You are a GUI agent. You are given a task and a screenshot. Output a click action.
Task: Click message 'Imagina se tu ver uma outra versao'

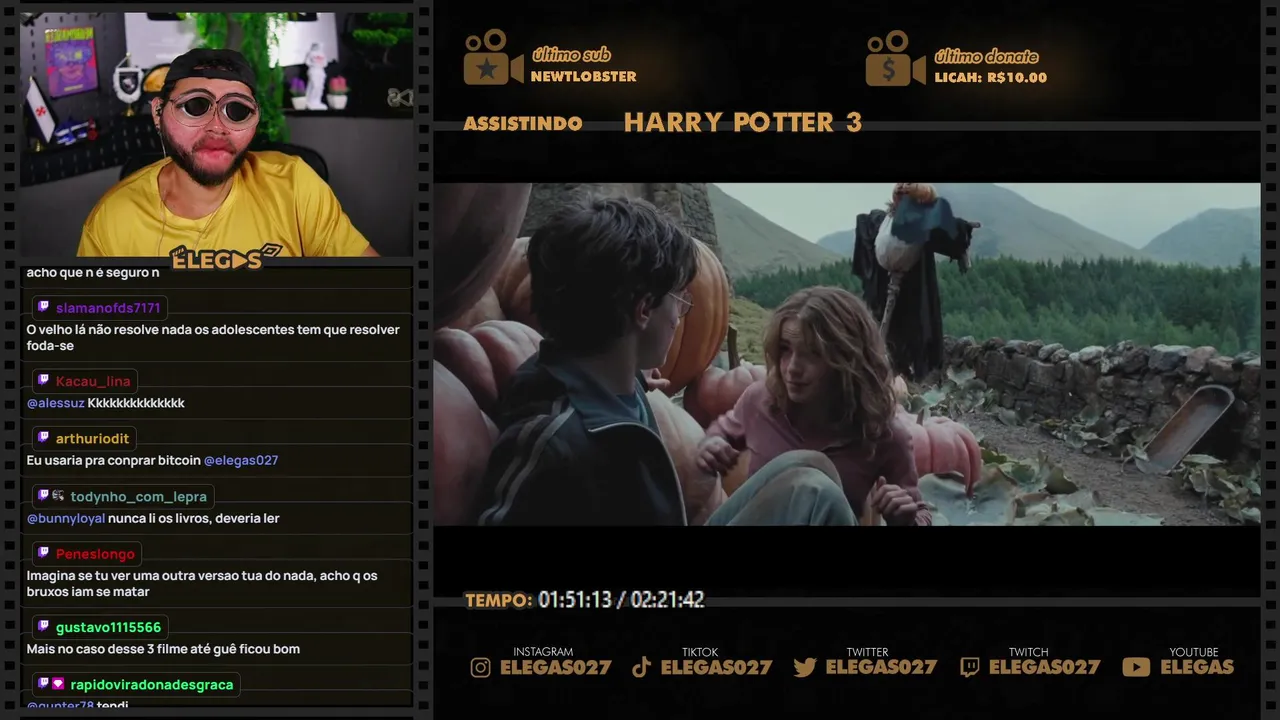tap(202, 584)
